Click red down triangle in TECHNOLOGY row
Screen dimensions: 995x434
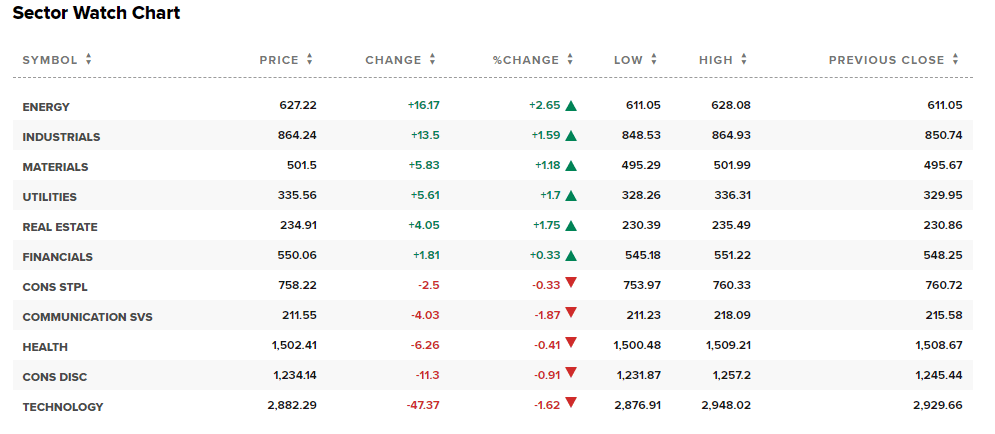571,402
